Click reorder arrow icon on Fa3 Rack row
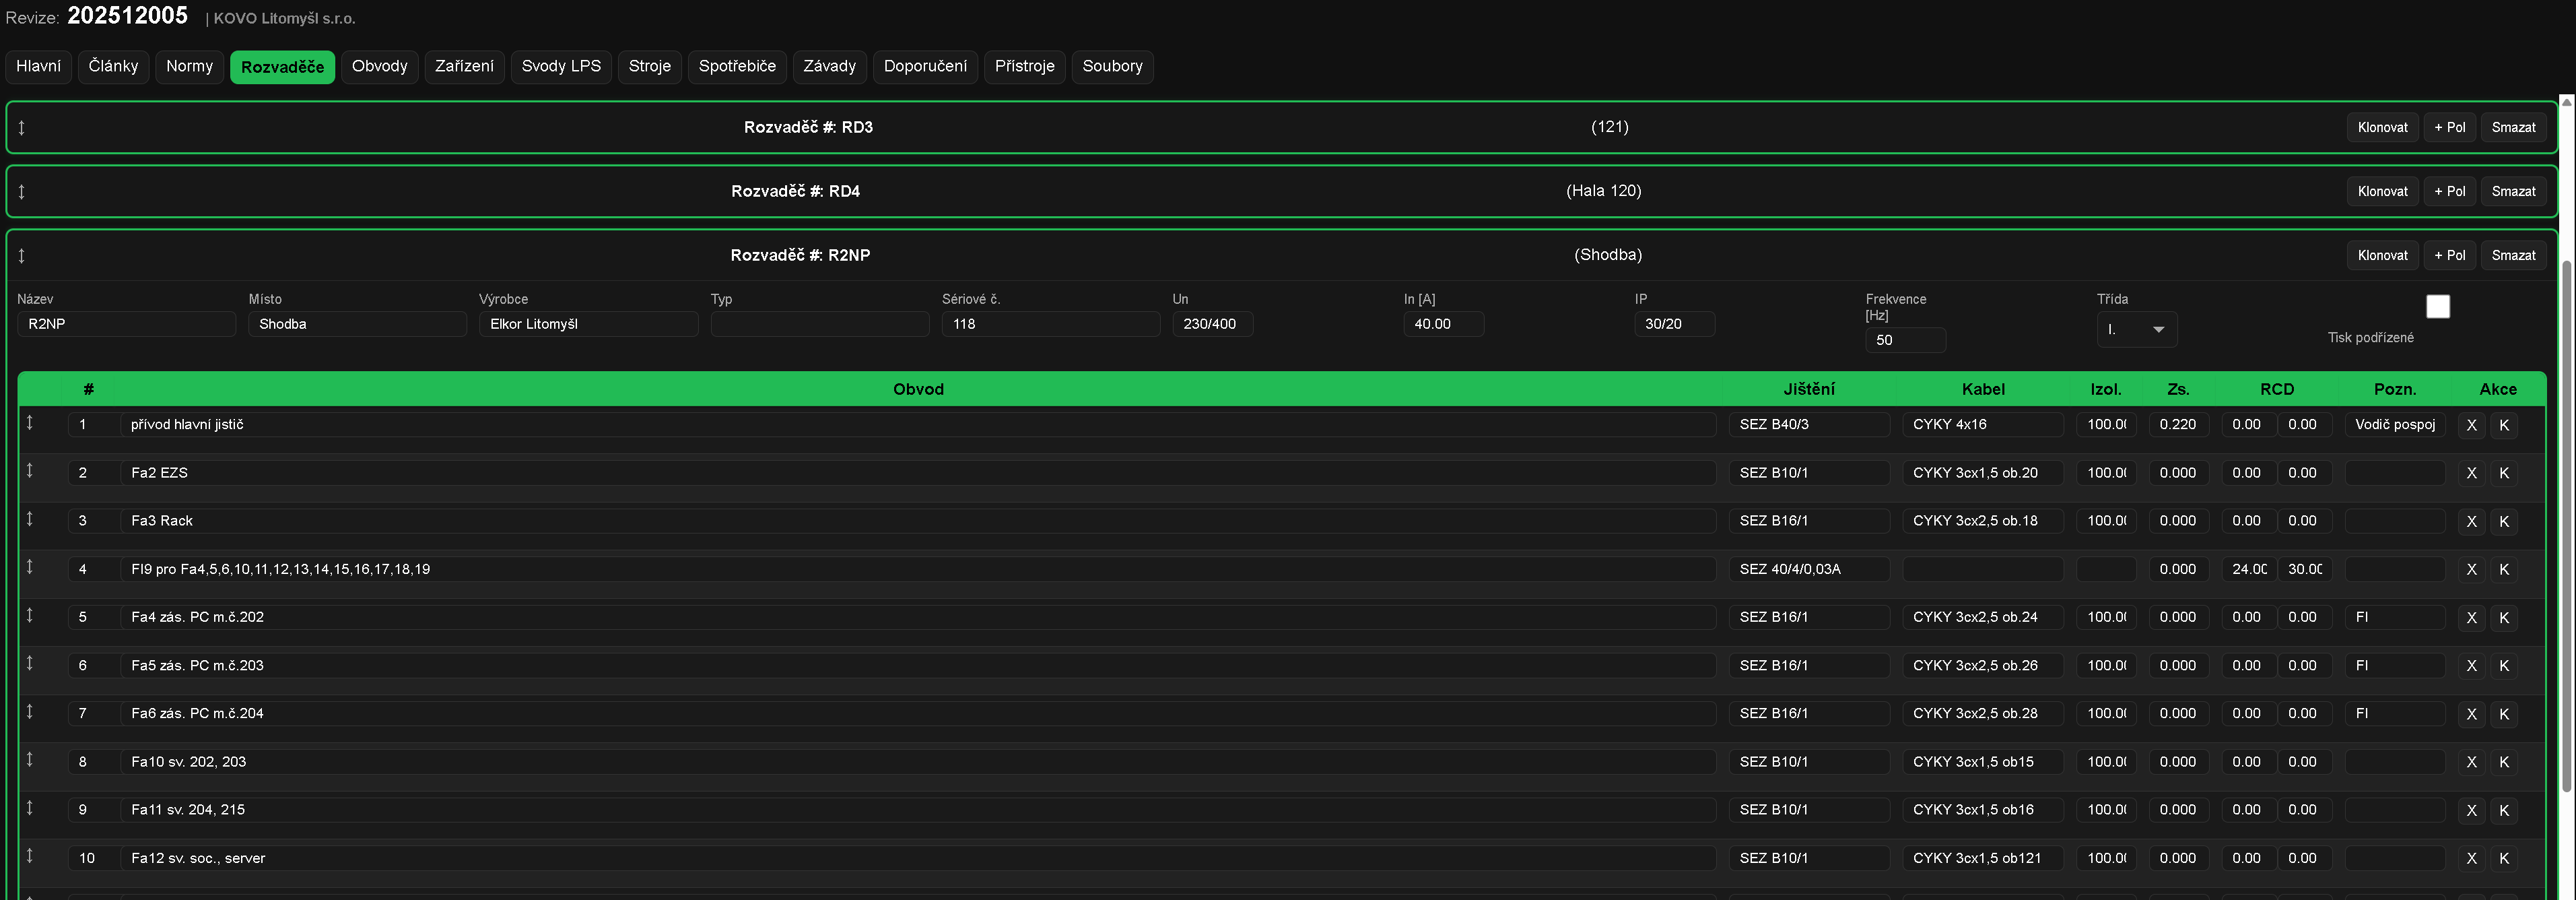2576x900 pixels. [30, 519]
